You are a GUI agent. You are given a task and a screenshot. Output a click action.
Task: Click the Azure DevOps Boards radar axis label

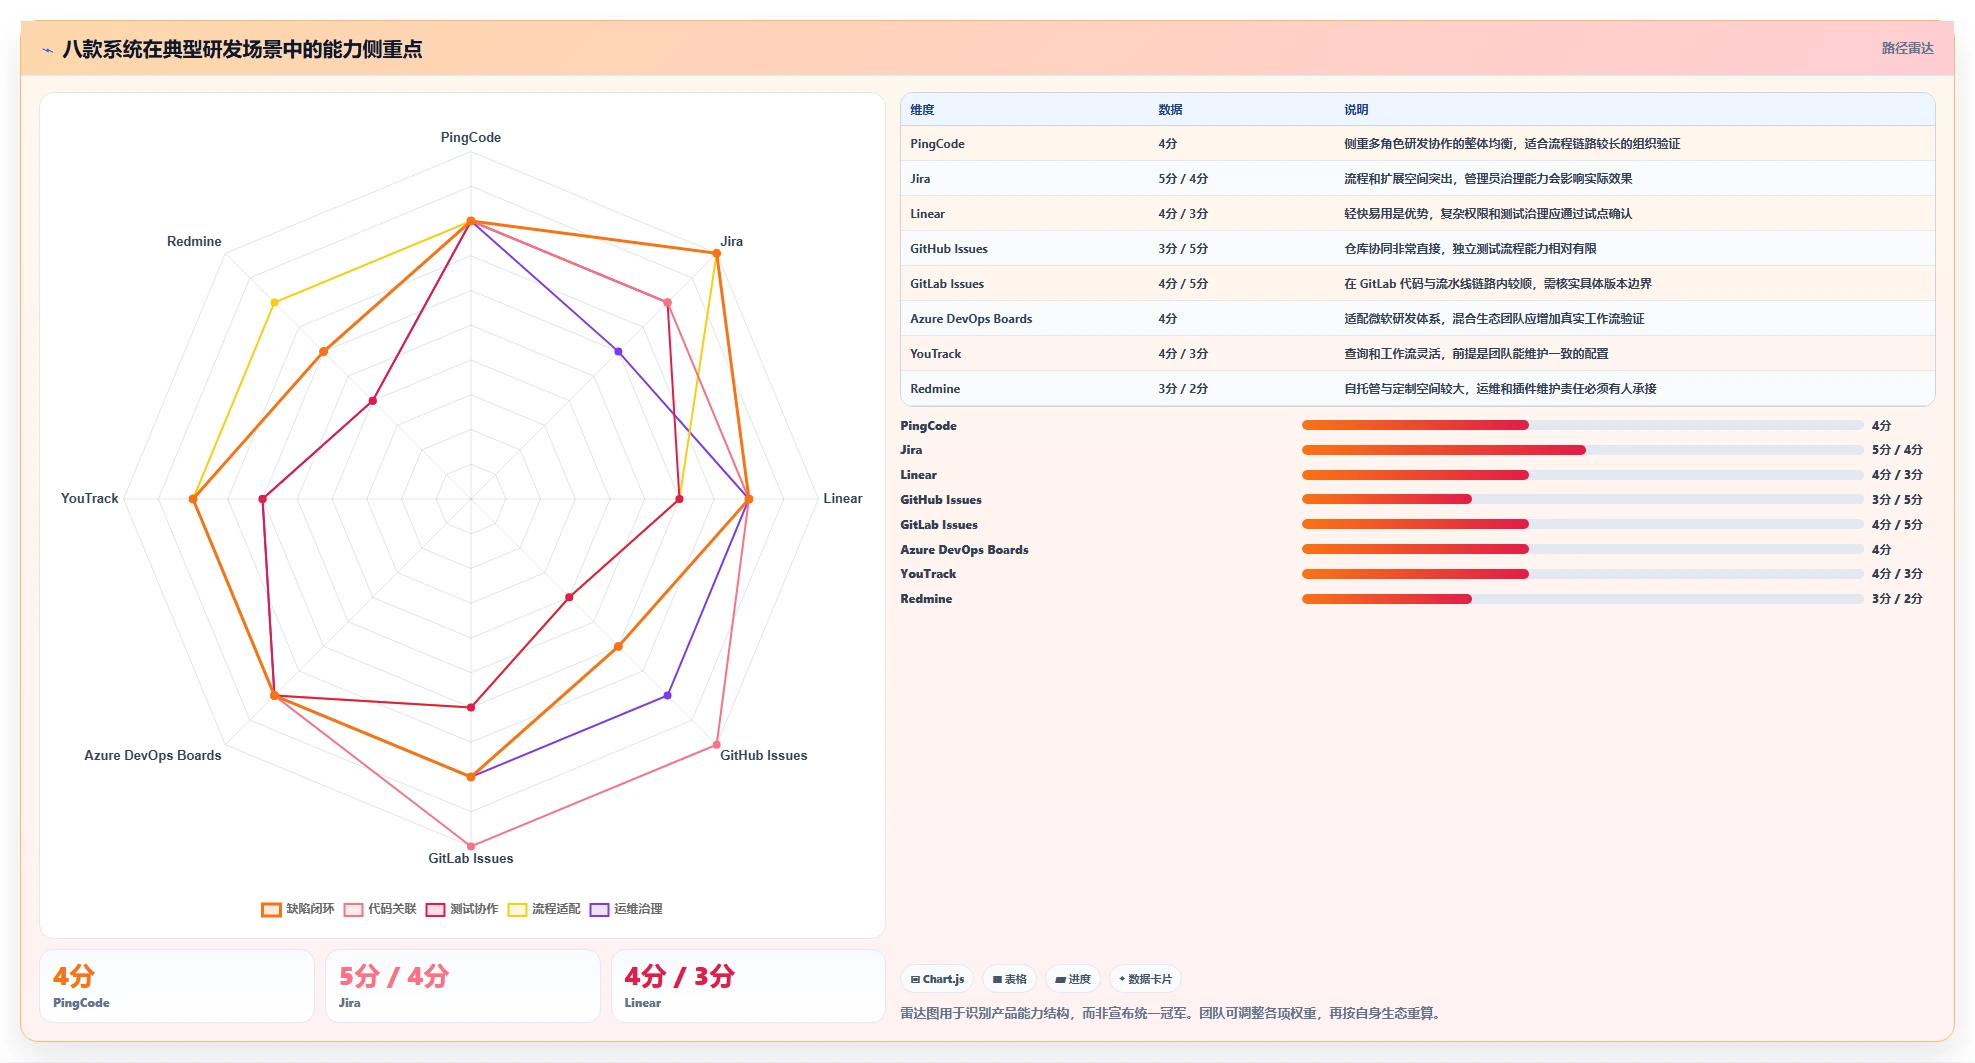click(153, 756)
